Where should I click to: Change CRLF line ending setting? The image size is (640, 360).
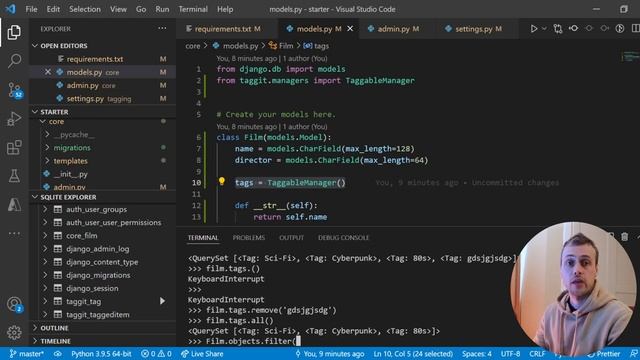coord(537,354)
